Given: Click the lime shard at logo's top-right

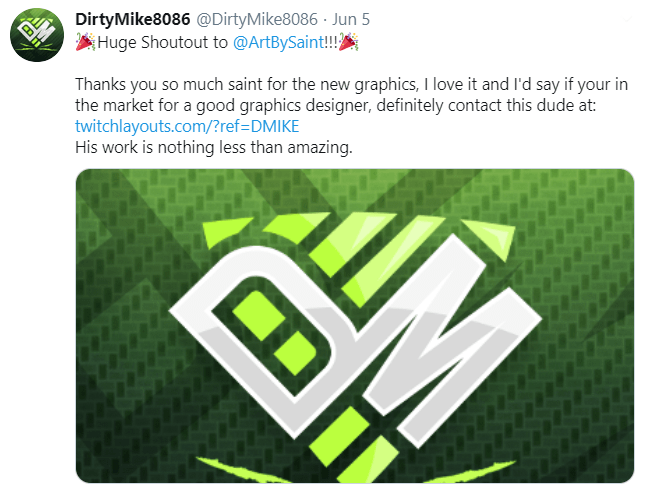Looking at the screenshot, I should [x=490, y=239].
